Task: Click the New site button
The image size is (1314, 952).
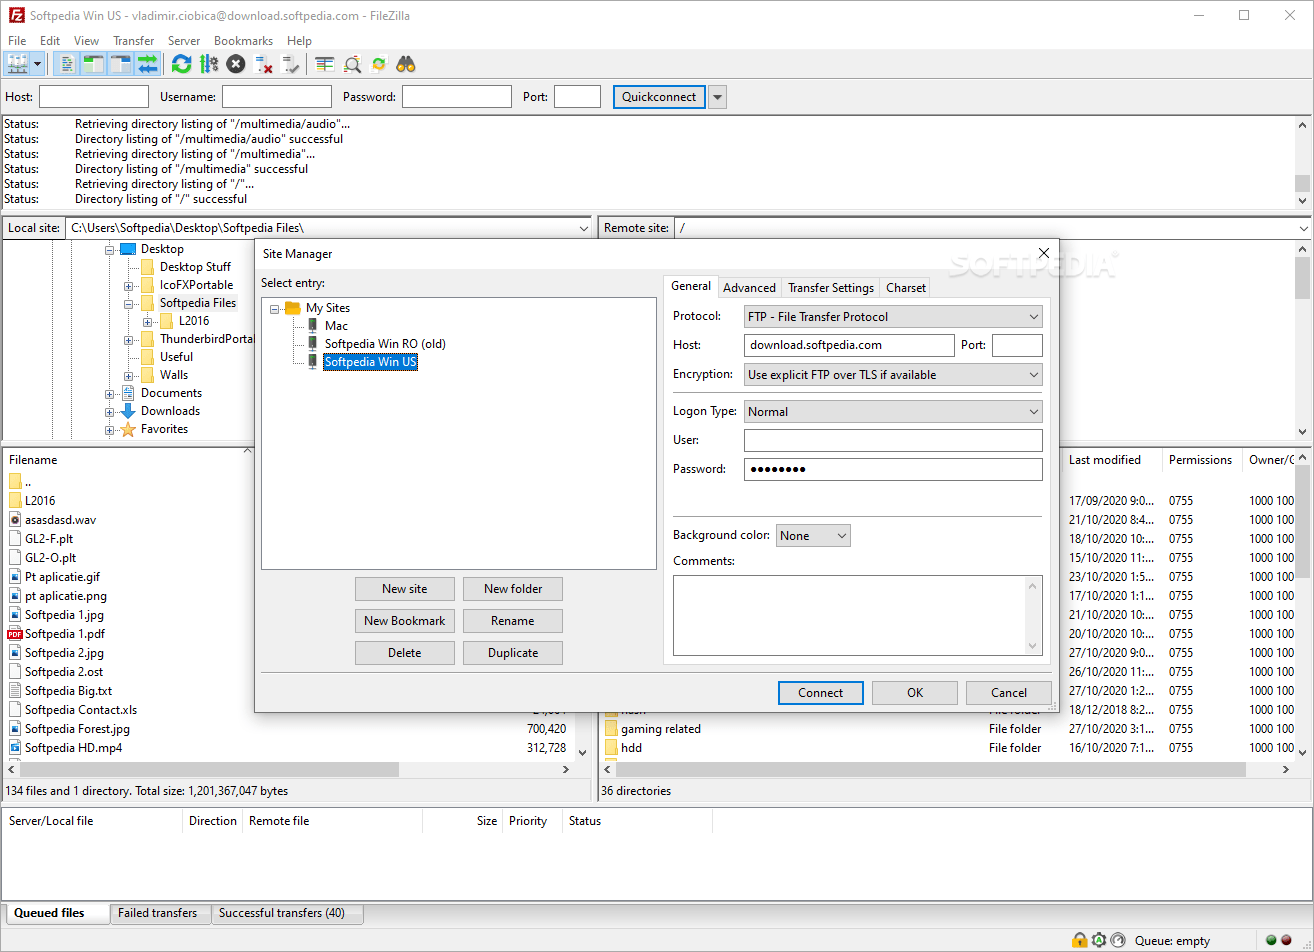Action: [405, 589]
